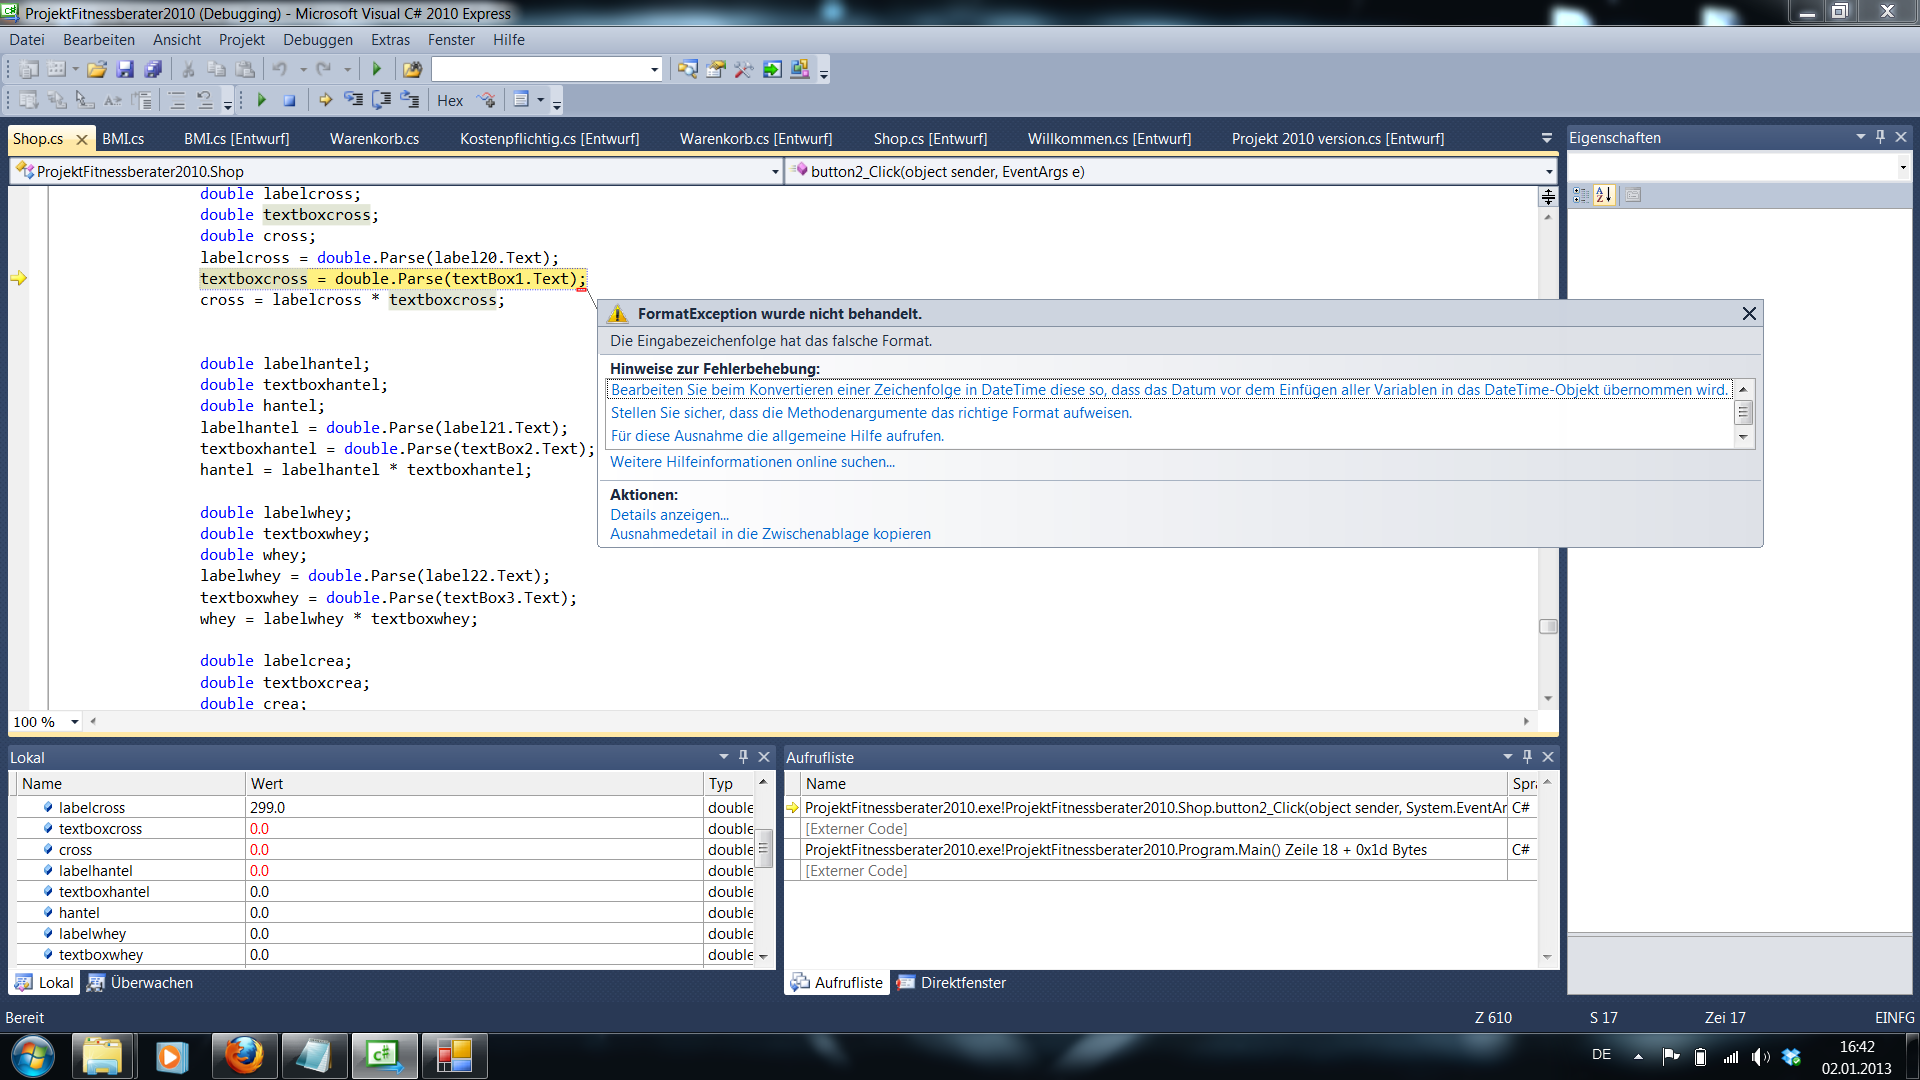Toggle auto-hide pin on Aufrufliste panel
Viewport: 1920px width, 1080px height.
pos(1527,757)
